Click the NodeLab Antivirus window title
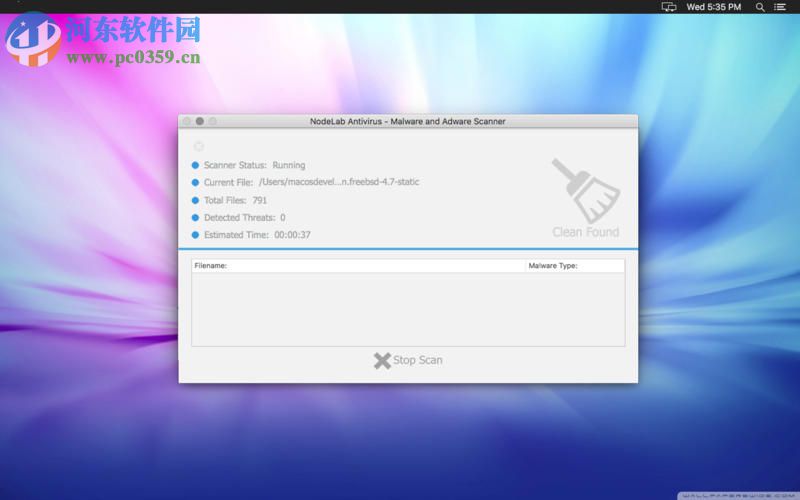The image size is (800, 500). coord(408,121)
